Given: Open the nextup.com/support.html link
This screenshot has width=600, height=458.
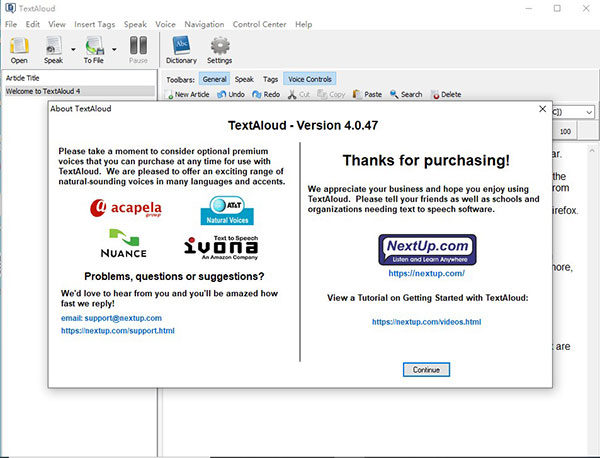Looking at the screenshot, I should [x=118, y=331].
